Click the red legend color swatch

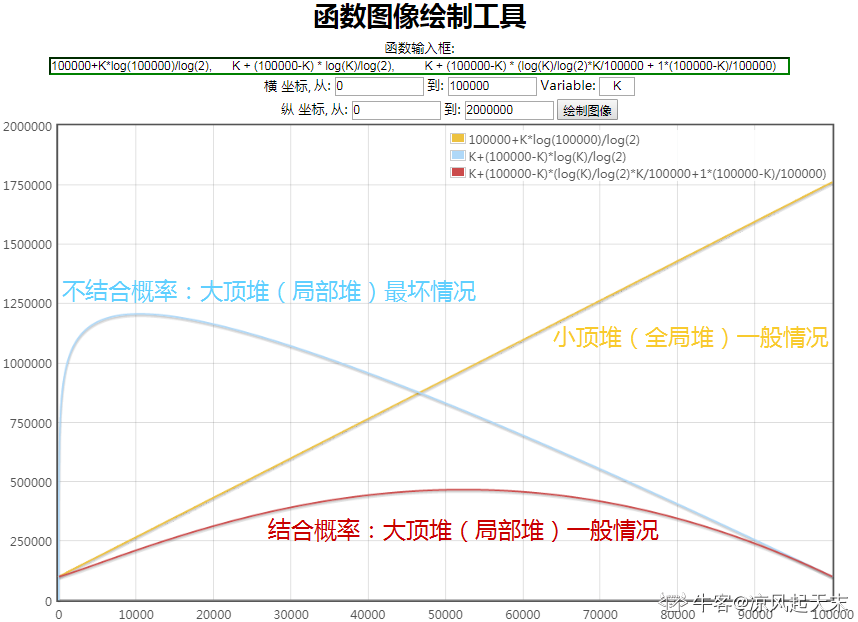pos(458,173)
